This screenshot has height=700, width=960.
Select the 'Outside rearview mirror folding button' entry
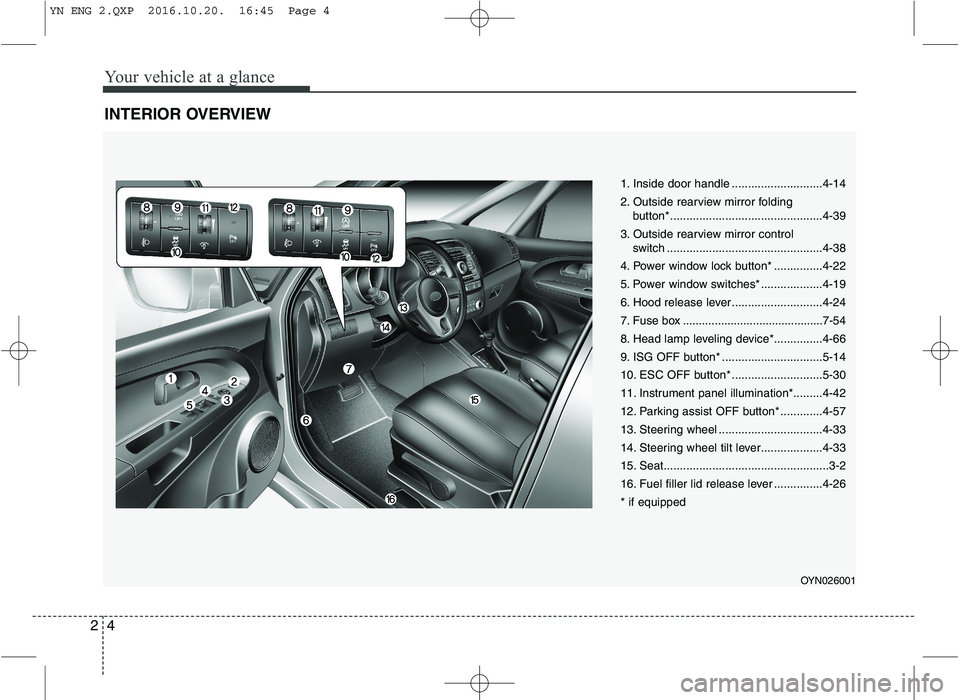[x=733, y=209]
